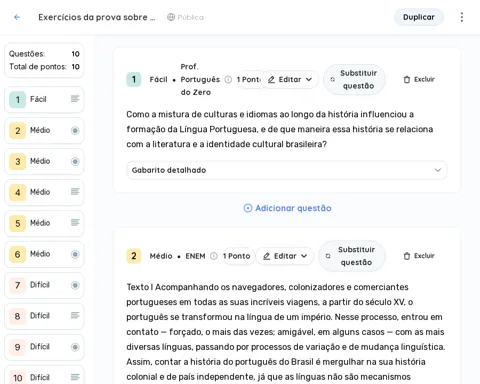Open the Editar dropdown for question 2
Image resolution: width=480 pixels, height=384 pixels.
[x=285, y=256]
